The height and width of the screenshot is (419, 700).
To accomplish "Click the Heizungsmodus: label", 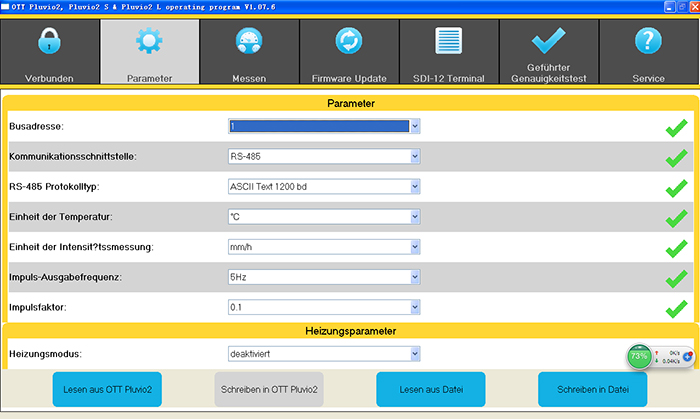I will pyautogui.click(x=45, y=354).
